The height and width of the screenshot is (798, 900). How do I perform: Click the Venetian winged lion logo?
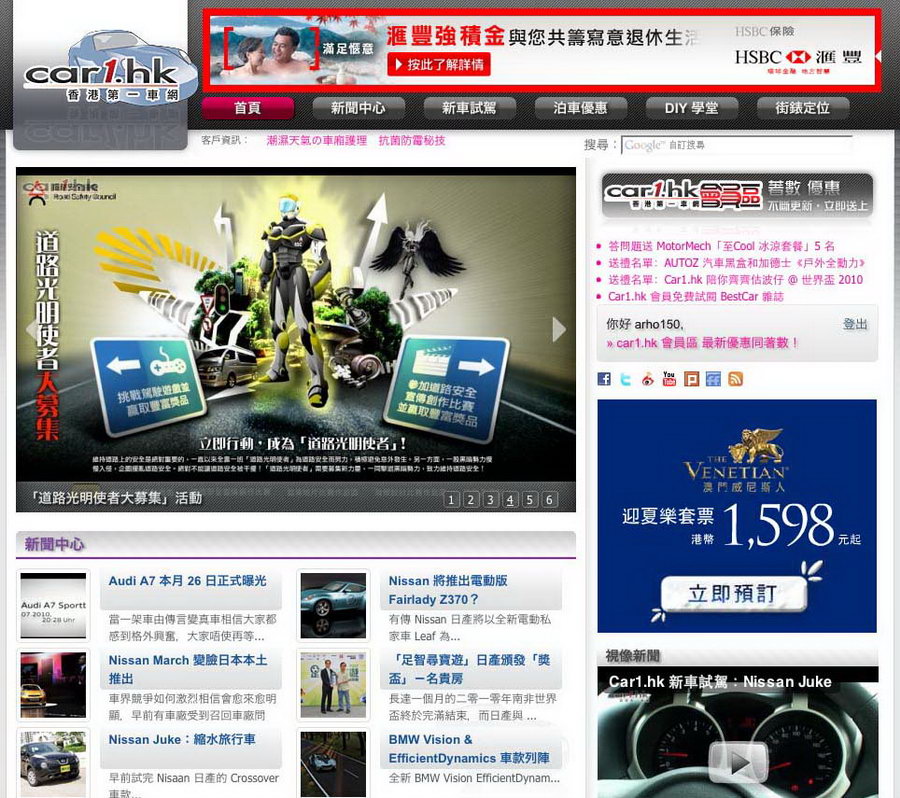pyautogui.click(x=755, y=446)
